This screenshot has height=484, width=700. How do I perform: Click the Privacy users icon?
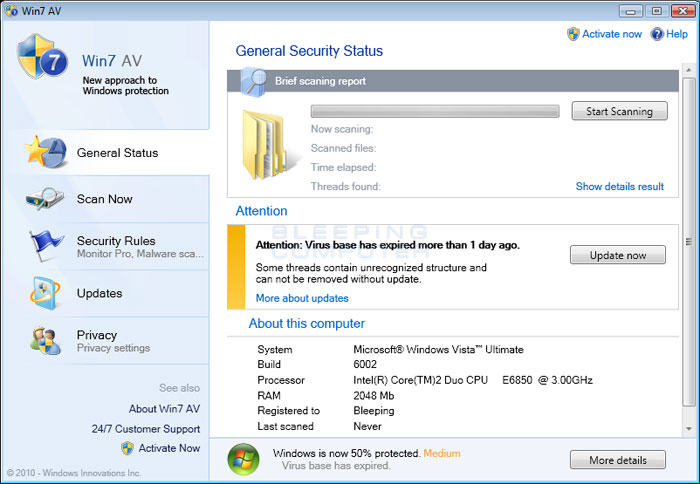(x=45, y=340)
